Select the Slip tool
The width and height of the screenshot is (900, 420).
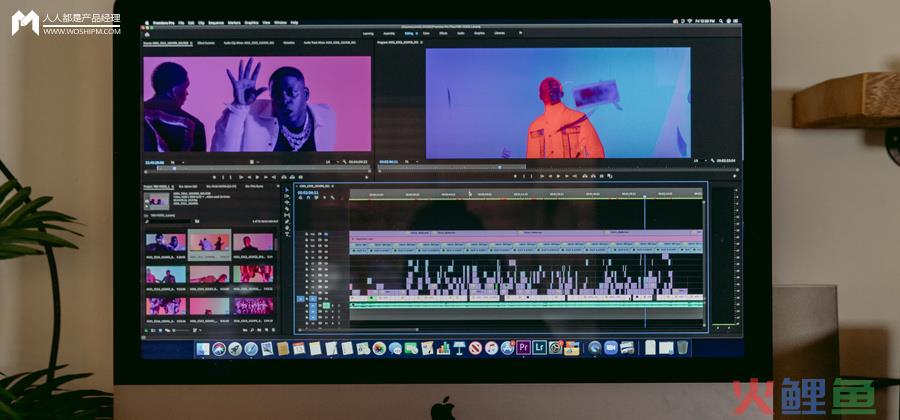click(x=287, y=215)
